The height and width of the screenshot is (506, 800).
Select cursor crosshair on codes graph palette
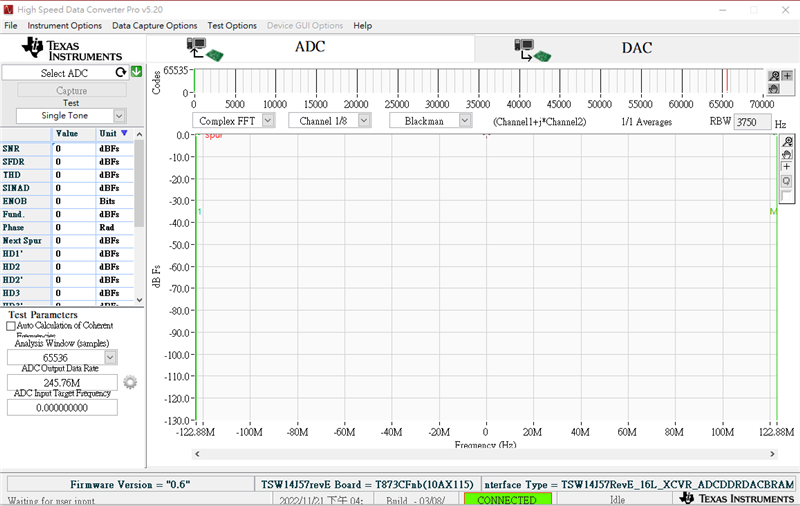point(787,76)
